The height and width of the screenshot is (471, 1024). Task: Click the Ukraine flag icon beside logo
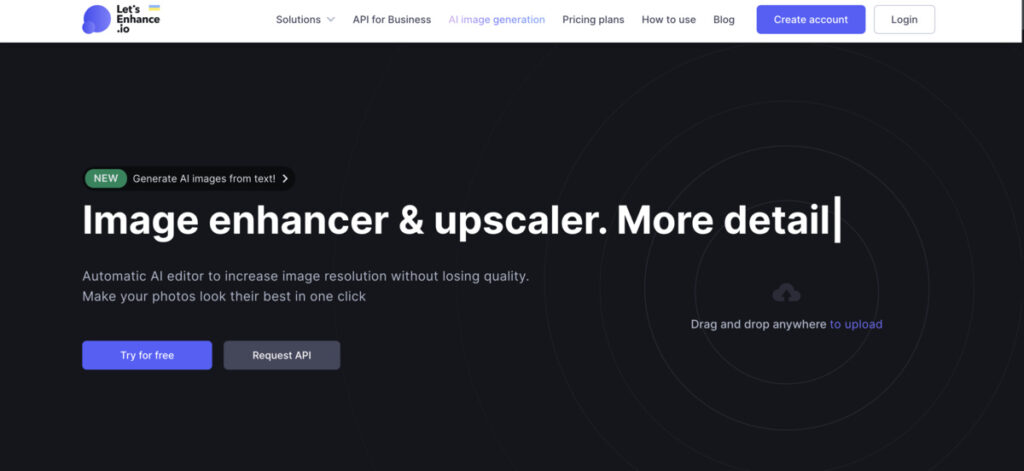pyautogui.click(x=154, y=9)
